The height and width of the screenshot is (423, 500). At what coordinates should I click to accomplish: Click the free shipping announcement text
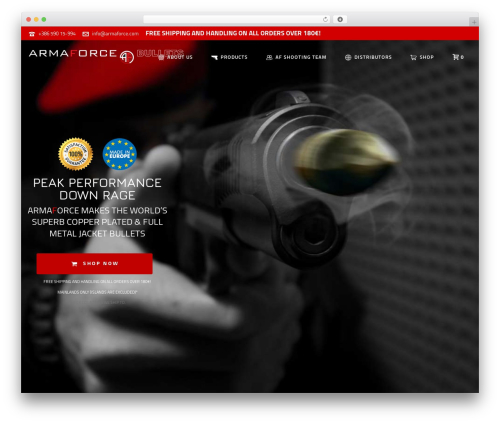(233, 33)
